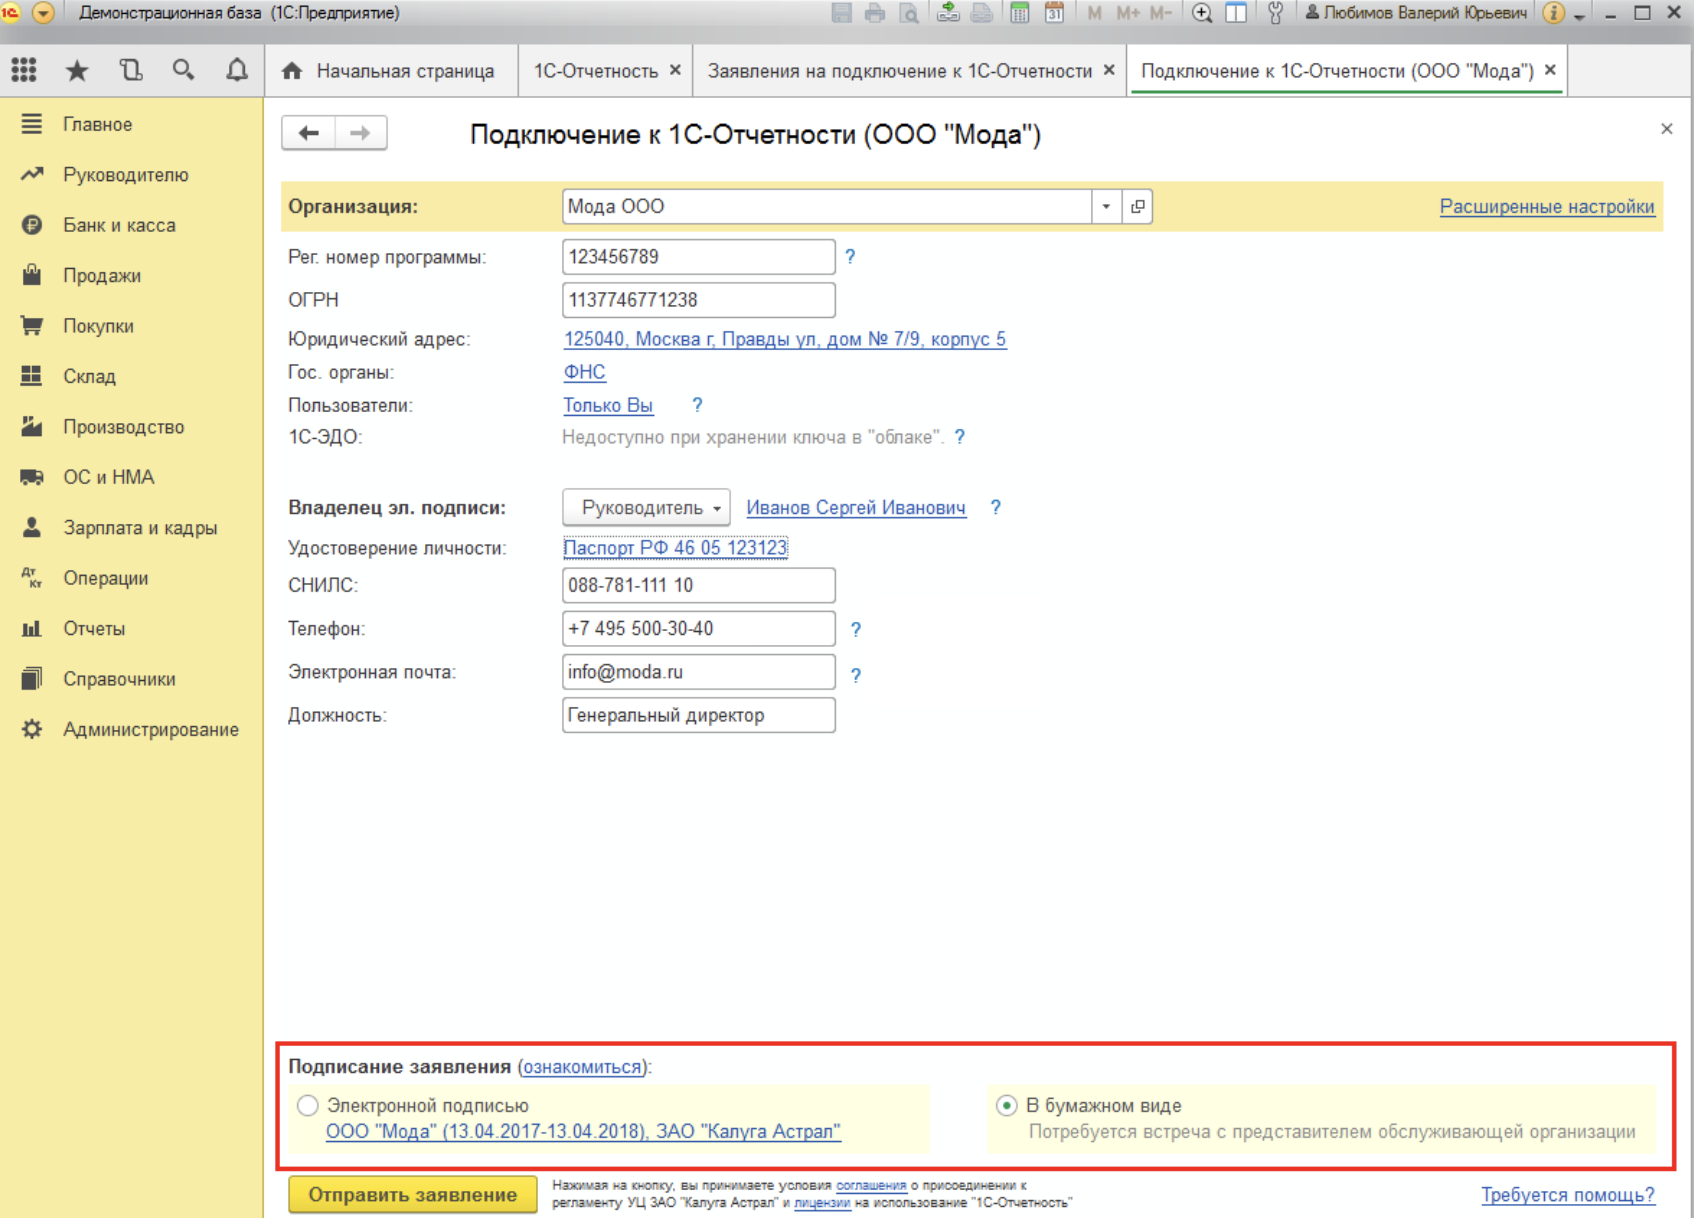Select 'В бумажном виде' radio button
Image resolution: width=1694 pixels, height=1218 pixels.
(x=1006, y=1105)
